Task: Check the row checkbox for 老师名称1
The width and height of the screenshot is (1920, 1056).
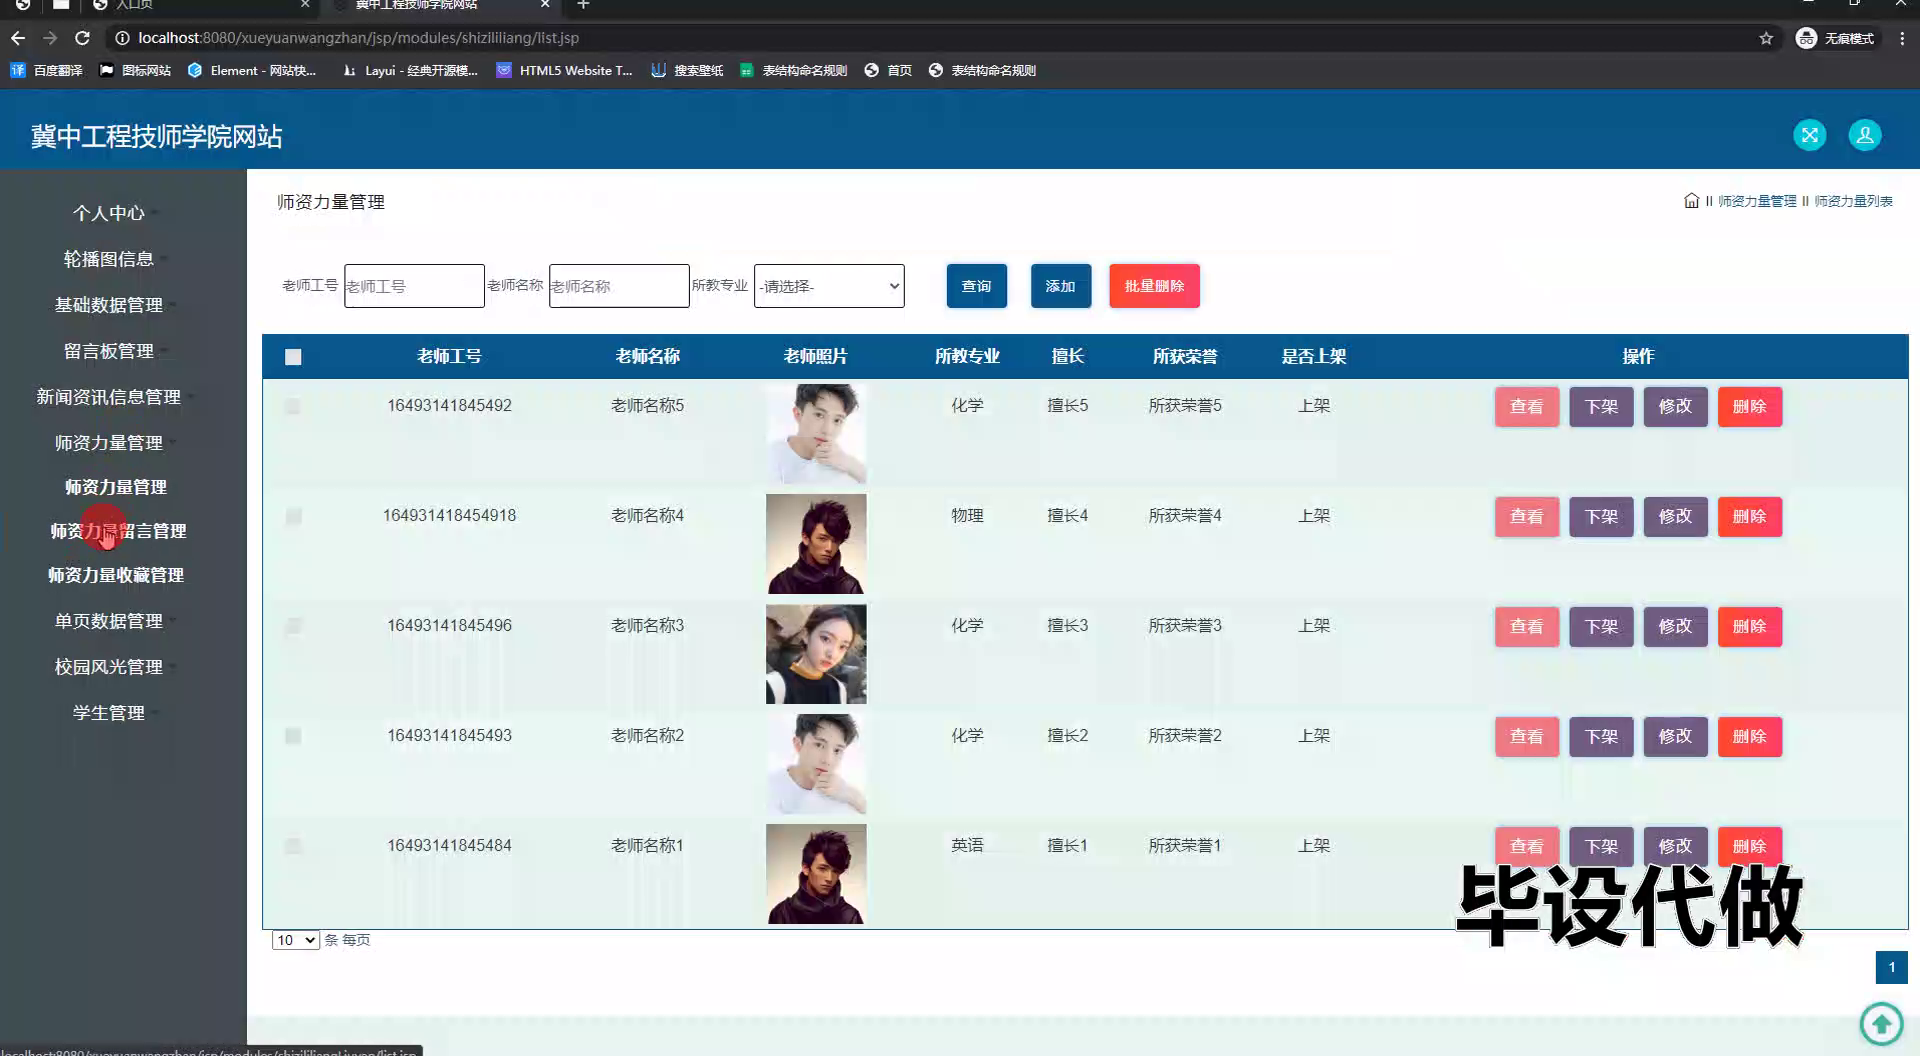Action: pyautogui.click(x=292, y=846)
